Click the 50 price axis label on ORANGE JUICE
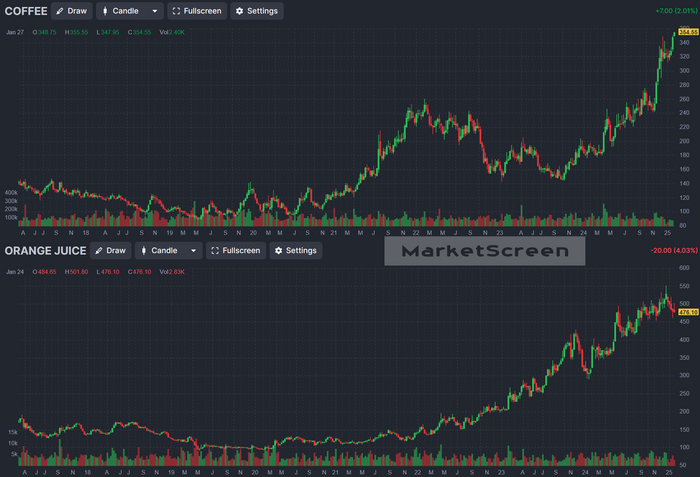Screen dimensions: 700x477 coord(683,465)
